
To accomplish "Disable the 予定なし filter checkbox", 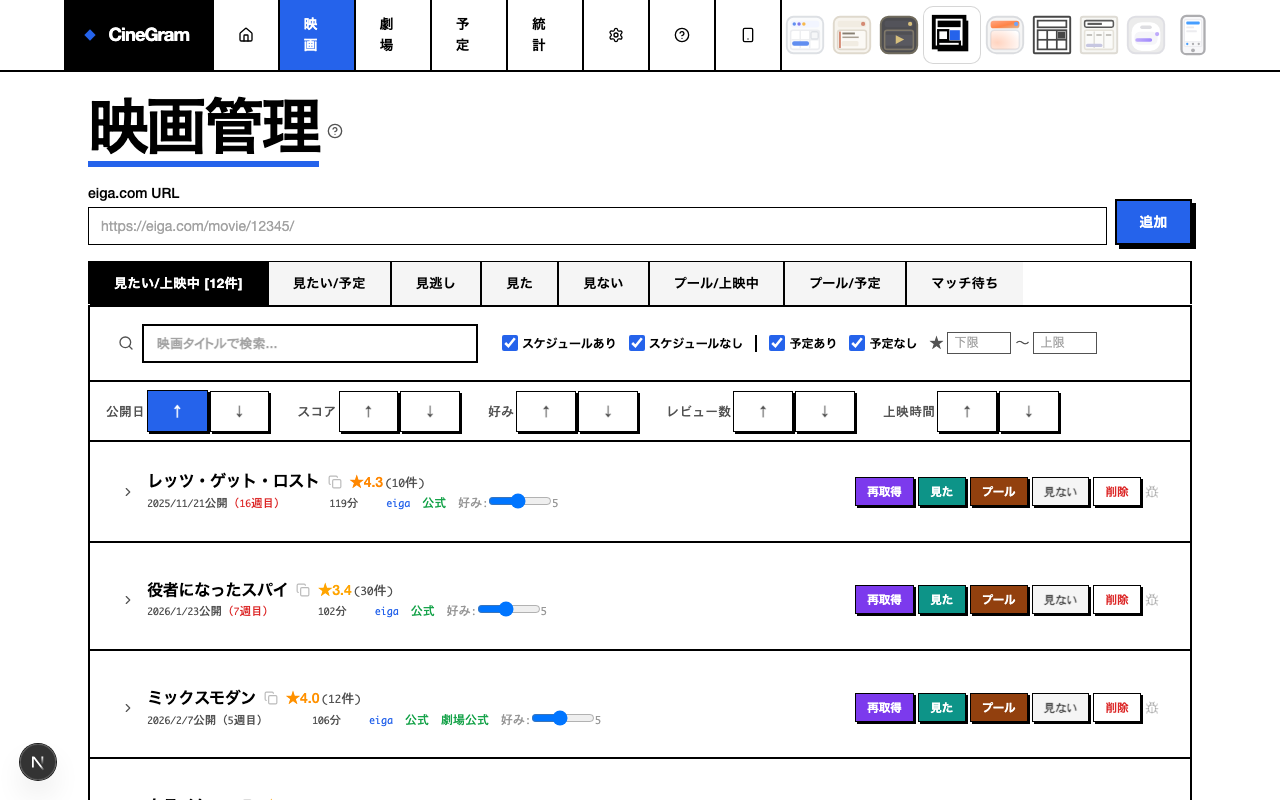I will [x=857, y=343].
